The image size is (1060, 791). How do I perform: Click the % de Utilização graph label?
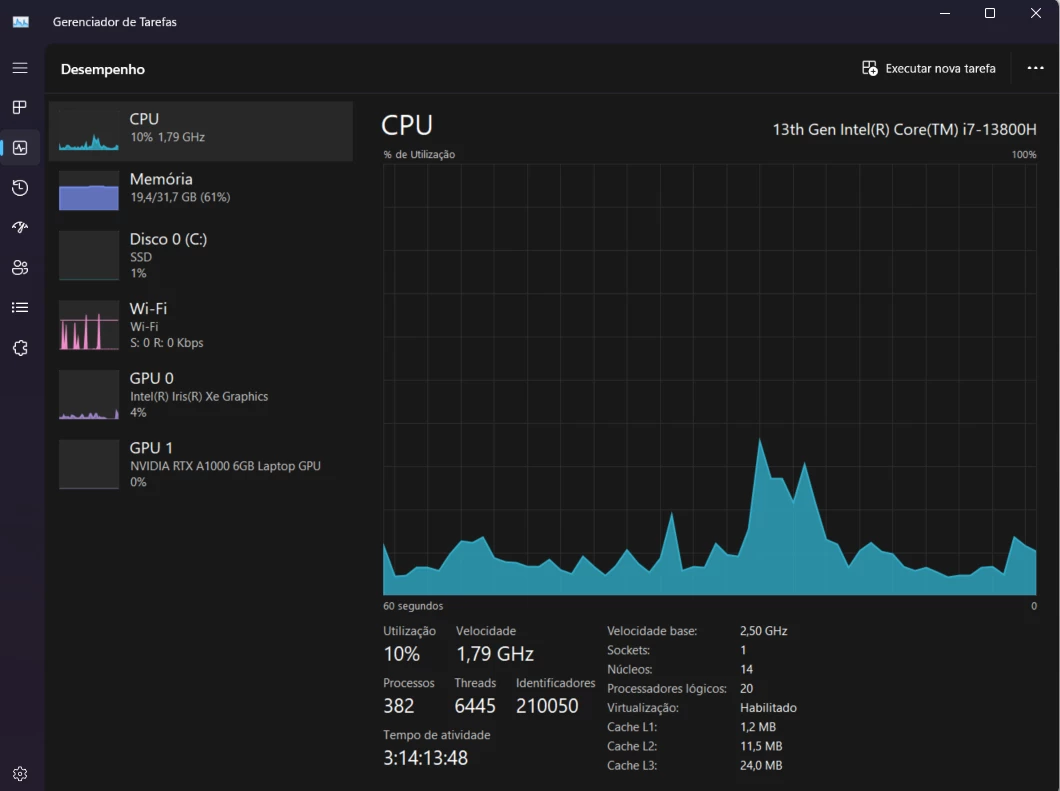pos(419,155)
